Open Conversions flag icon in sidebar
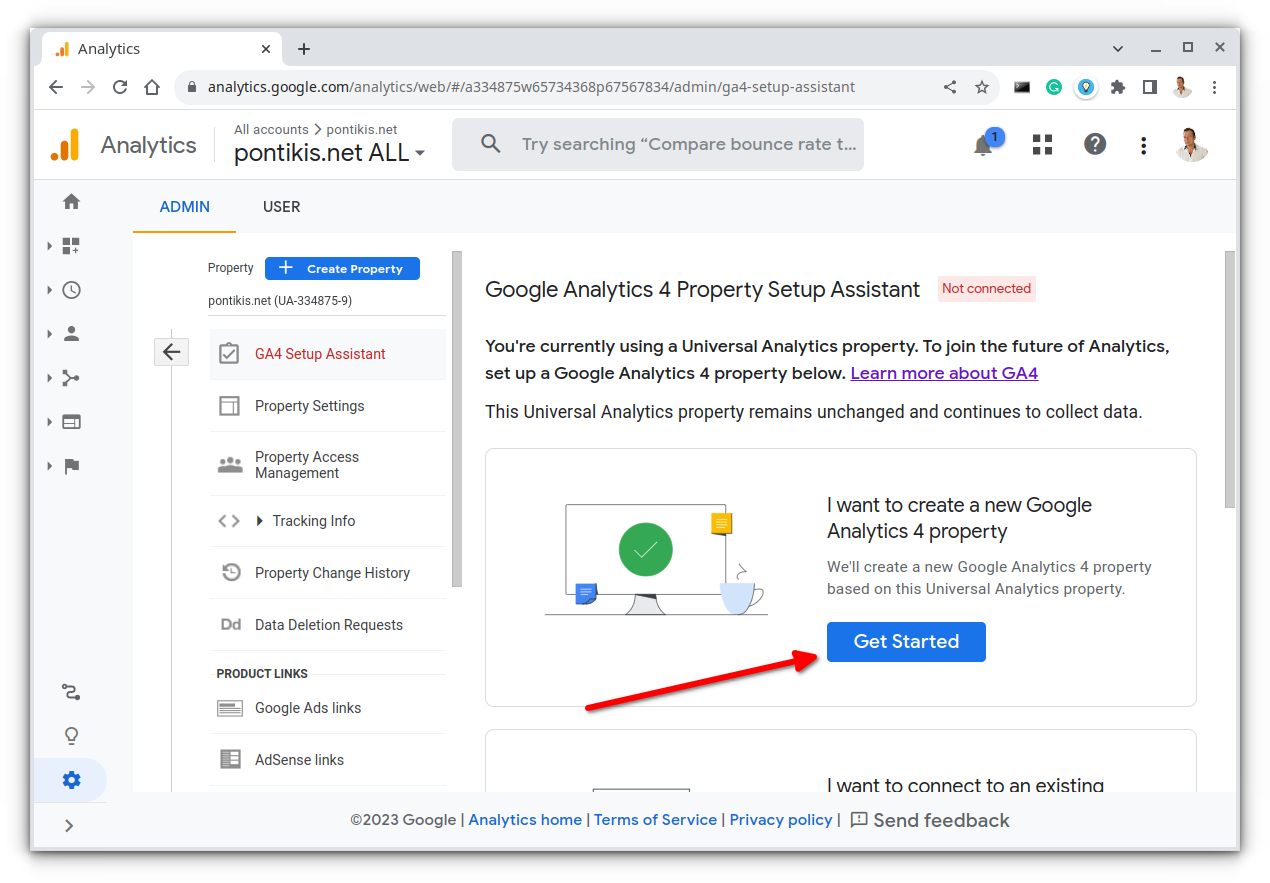 pos(71,466)
